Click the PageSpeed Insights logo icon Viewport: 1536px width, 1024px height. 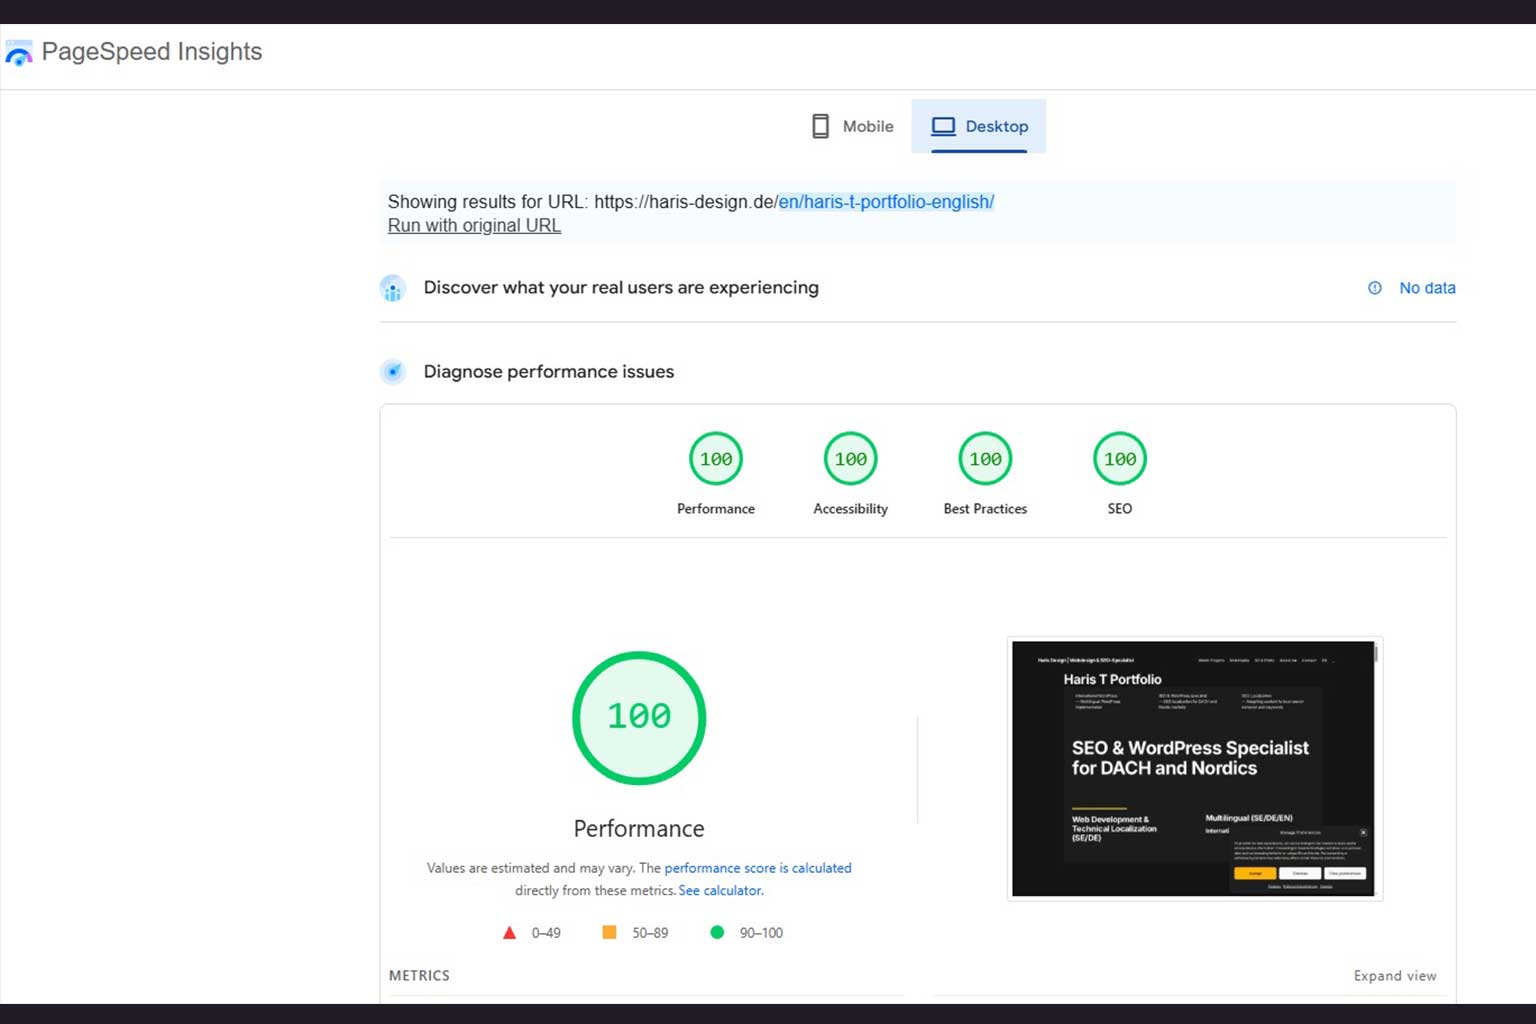click(18, 52)
